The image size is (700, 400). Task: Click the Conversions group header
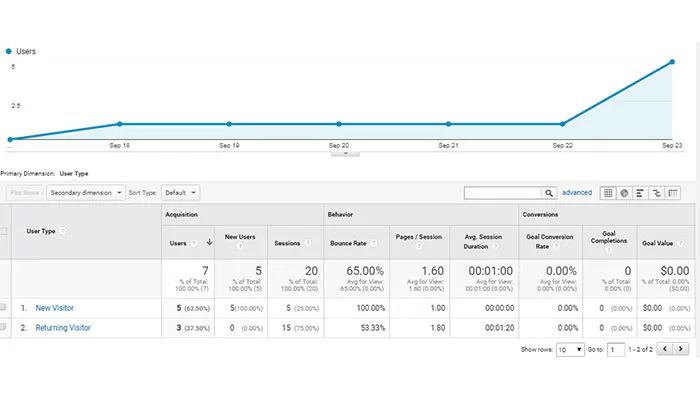point(540,214)
